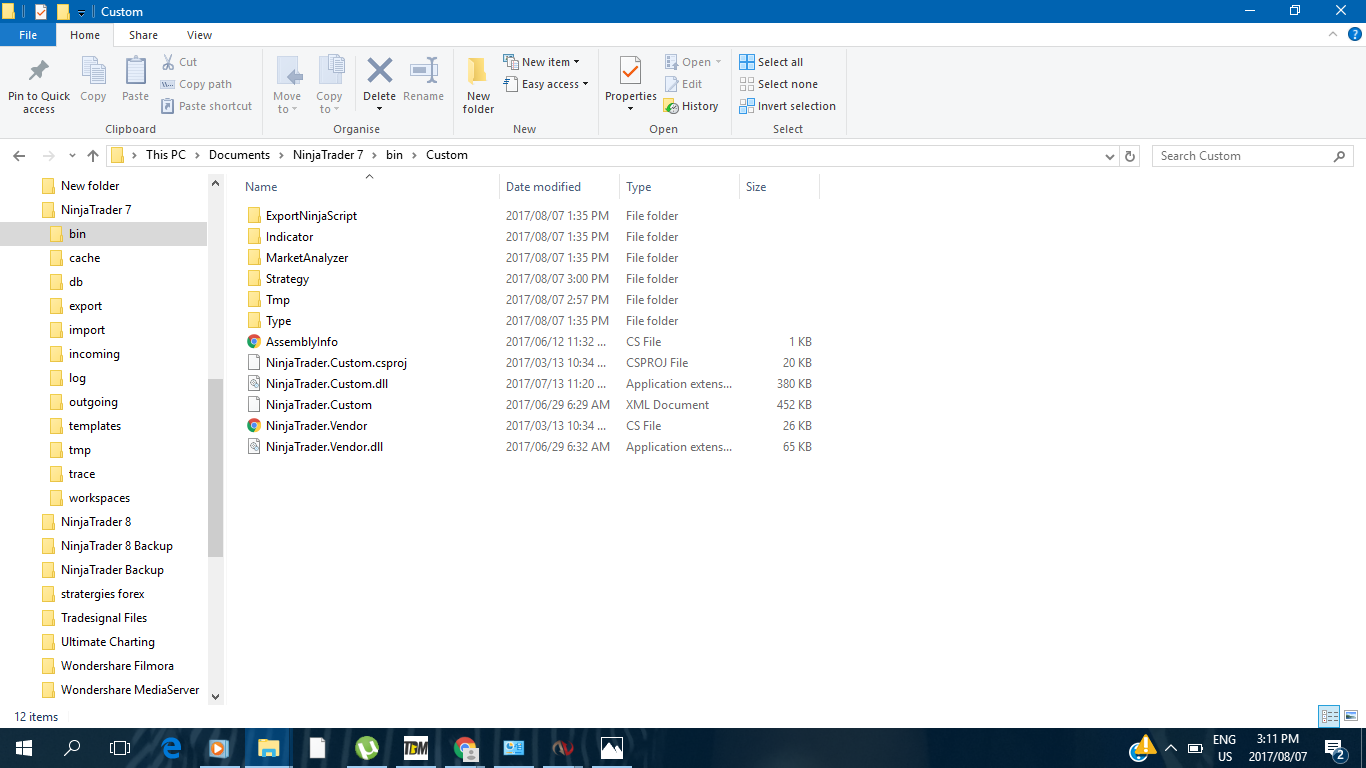Navigate back with the Back arrow
The height and width of the screenshot is (768, 1366).
(18, 156)
